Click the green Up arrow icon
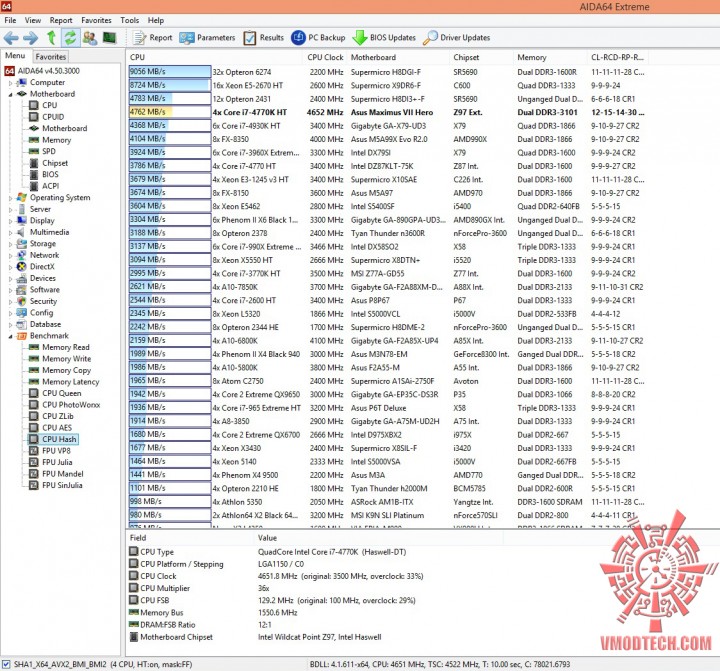 [51, 38]
